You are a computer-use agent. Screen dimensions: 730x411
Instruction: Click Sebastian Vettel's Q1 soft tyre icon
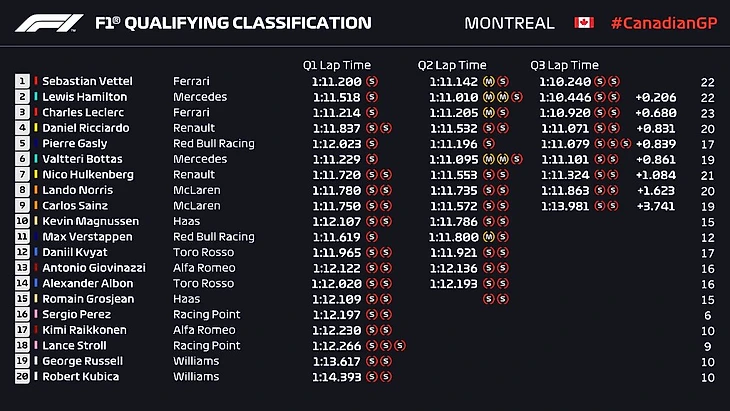372,81
